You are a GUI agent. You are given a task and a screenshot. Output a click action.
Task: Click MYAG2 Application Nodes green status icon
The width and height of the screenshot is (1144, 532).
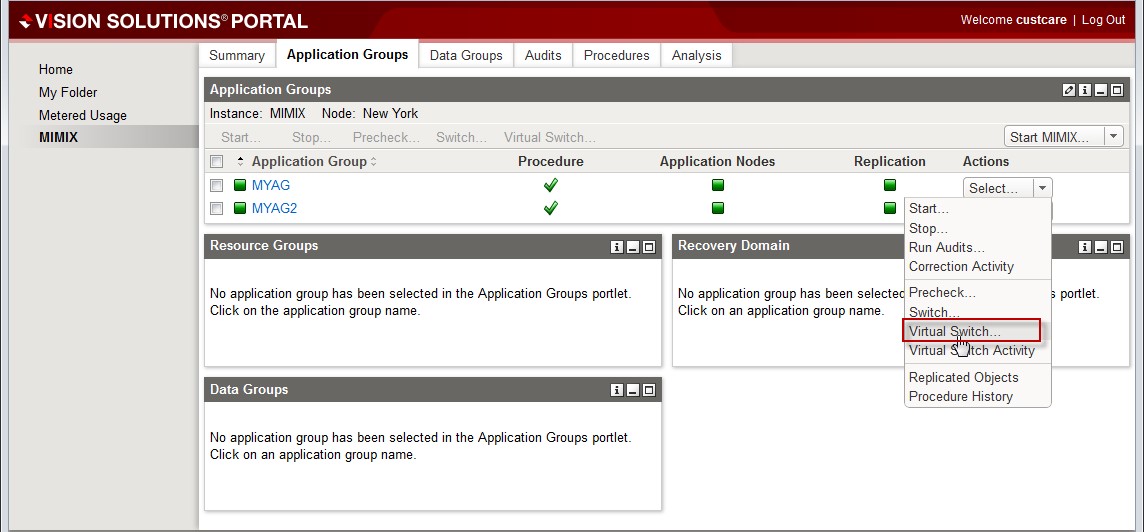tap(717, 208)
